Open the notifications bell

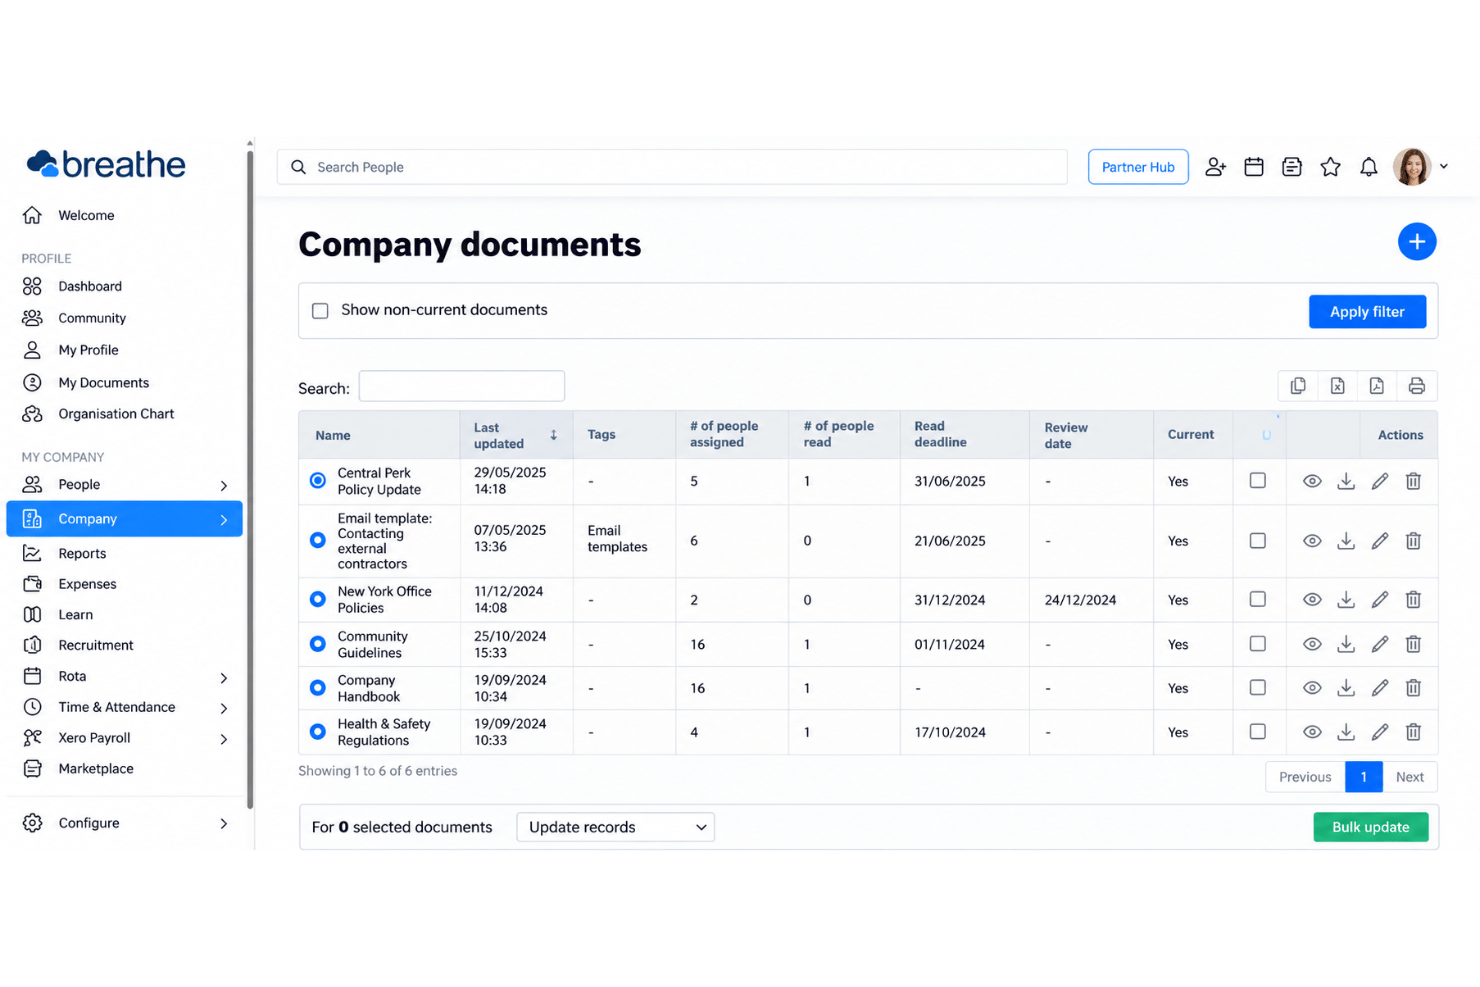1369,167
